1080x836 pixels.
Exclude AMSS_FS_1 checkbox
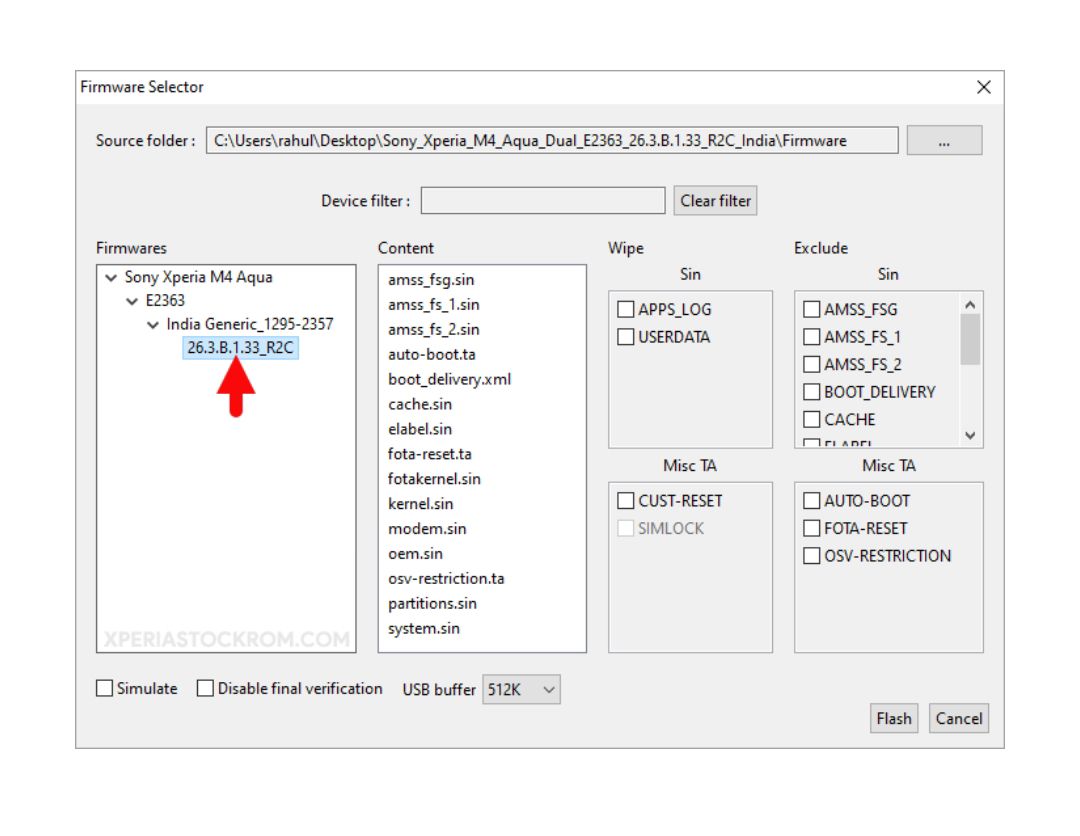click(812, 337)
